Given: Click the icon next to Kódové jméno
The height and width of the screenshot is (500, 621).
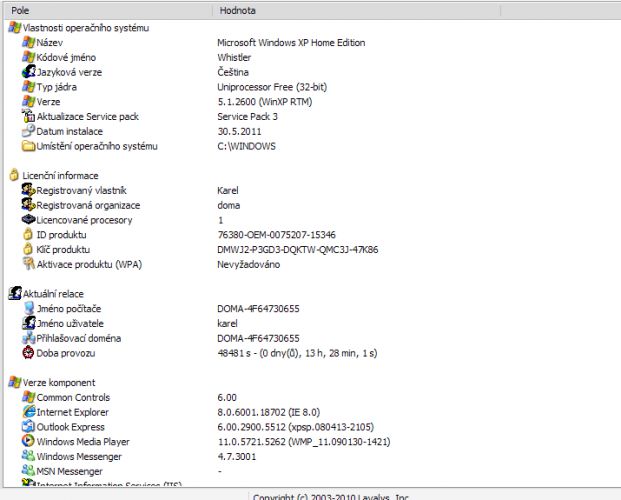Looking at the screenshot, I should [x=29, y=57].
